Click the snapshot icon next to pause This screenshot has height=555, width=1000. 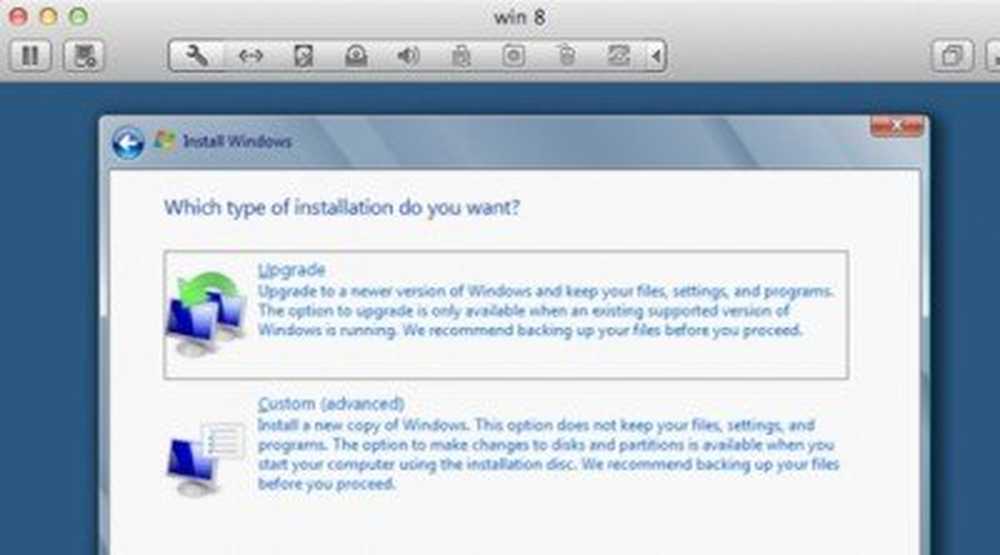[84, 56]
